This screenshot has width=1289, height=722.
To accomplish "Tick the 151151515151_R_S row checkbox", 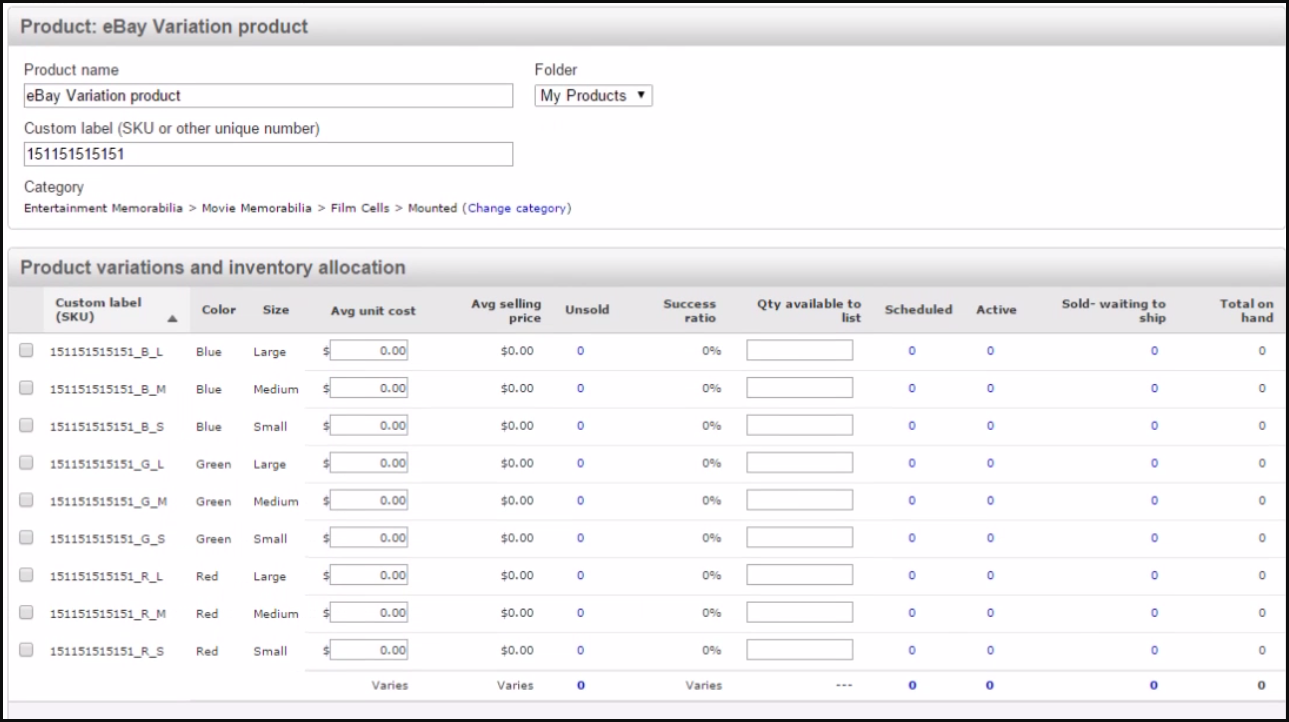I will tap(27, 650).
